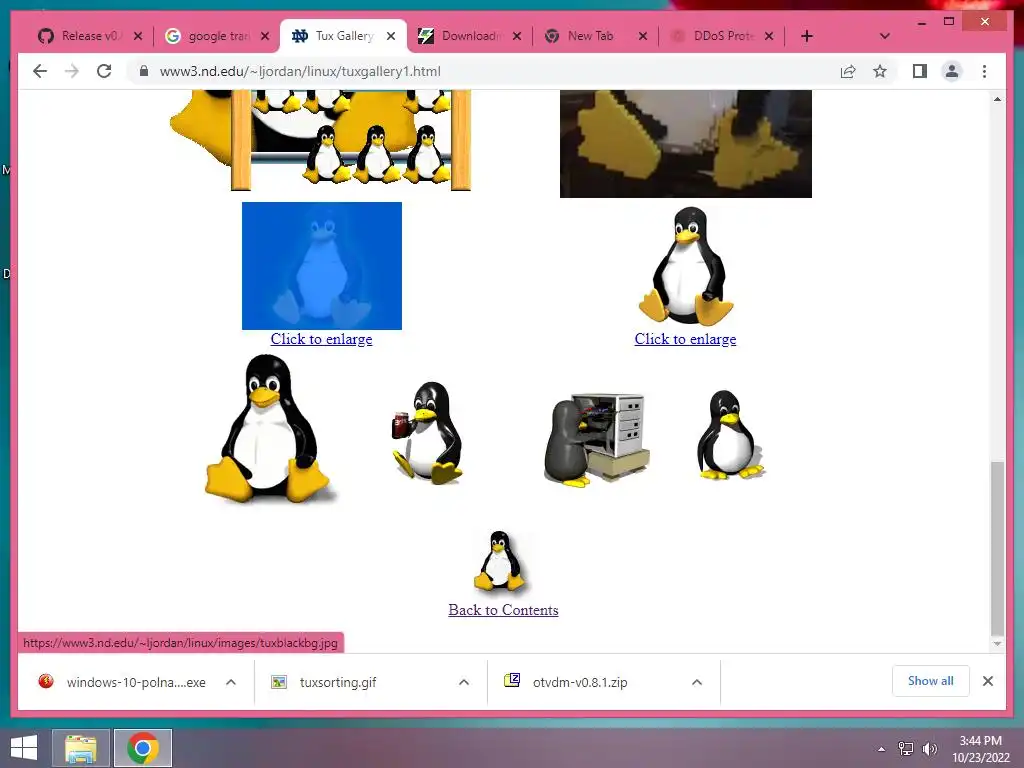The image size is (1024, 768).
Task: Click the address bar URL
Action: [300, 71]
